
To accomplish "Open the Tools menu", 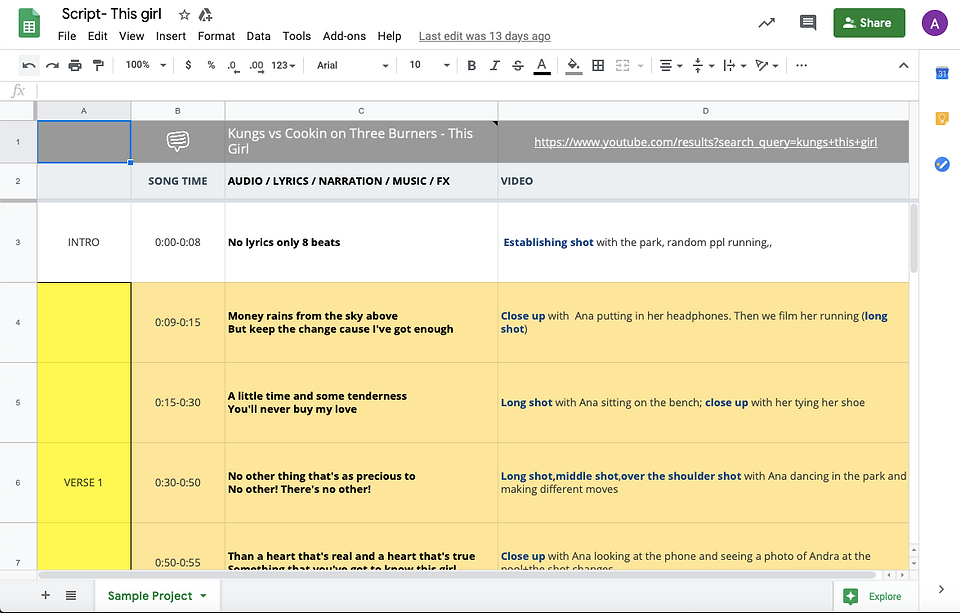I will point(297,36).
